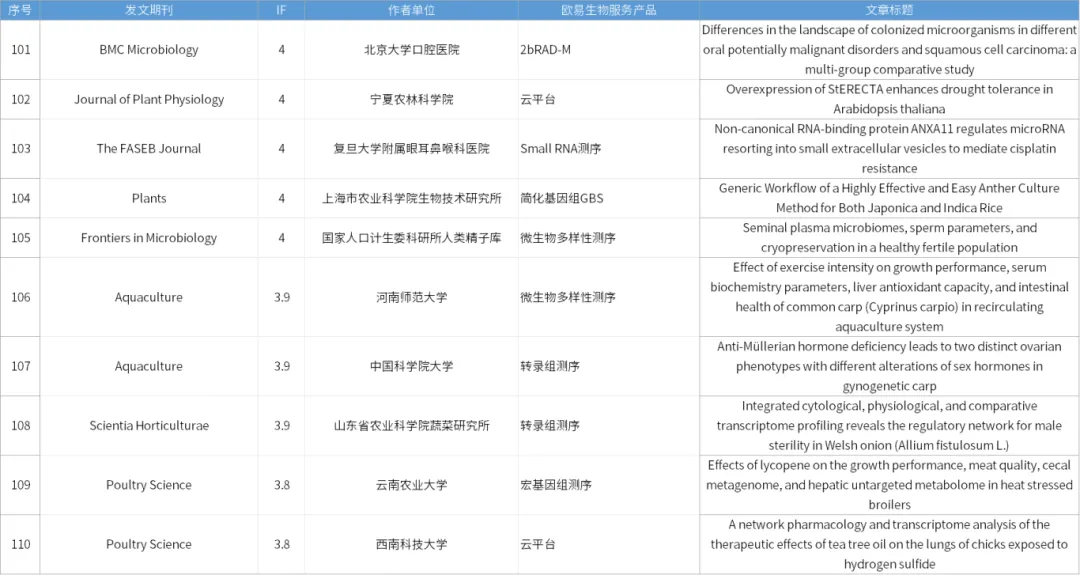
Task: Click the 文章标题 column header
Action: click(889, 10)
